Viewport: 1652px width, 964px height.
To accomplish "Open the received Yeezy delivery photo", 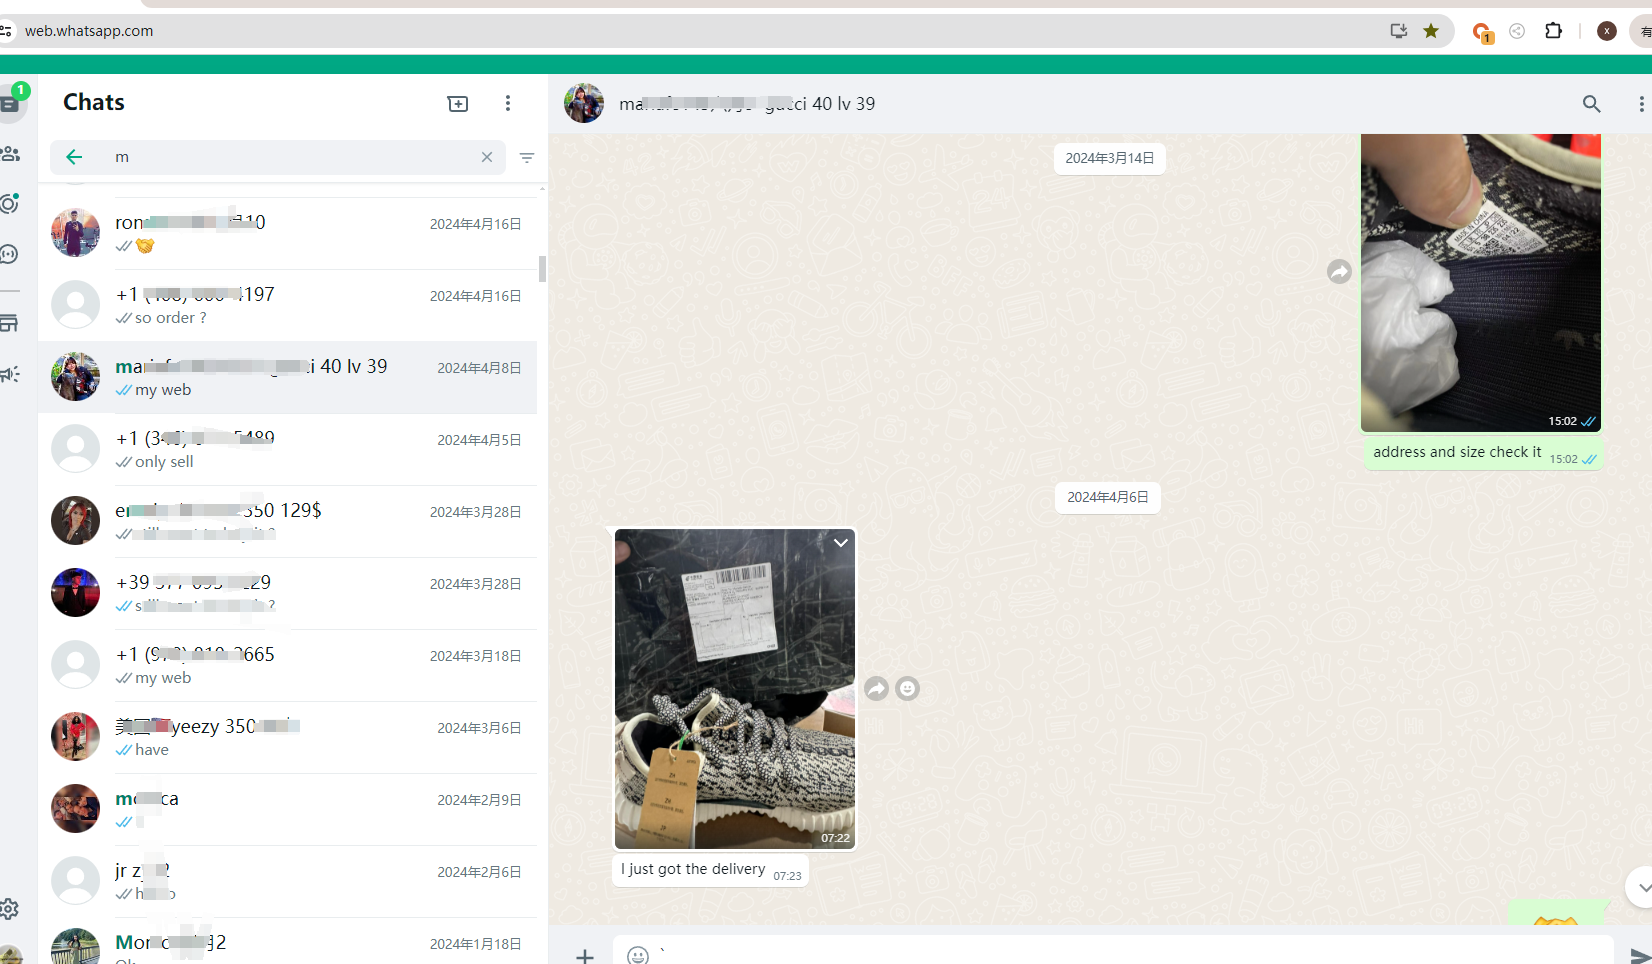I will coord(735,690).
